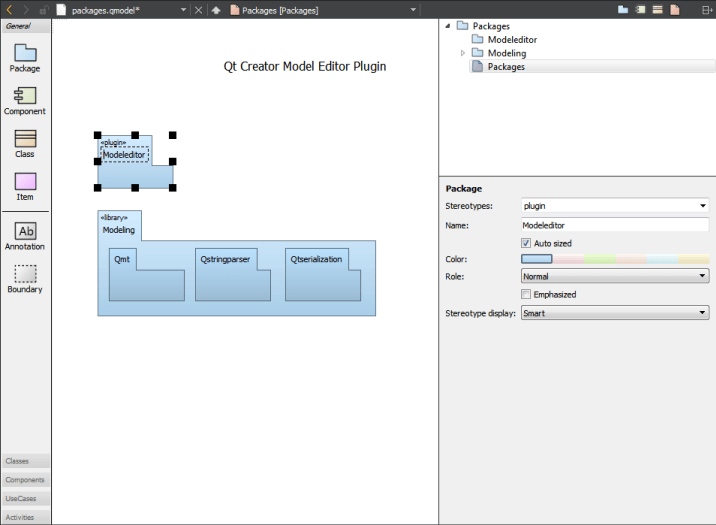Select the Boundary tool in palette
The height and width of the screenshot is (525, 716).
pos(25,279)
